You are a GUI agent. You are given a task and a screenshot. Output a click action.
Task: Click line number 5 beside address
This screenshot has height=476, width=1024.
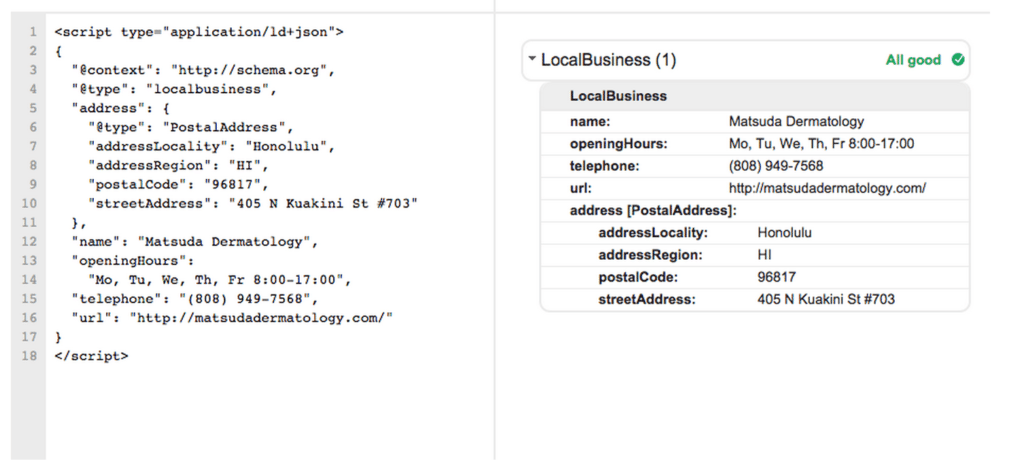[33, 108]
